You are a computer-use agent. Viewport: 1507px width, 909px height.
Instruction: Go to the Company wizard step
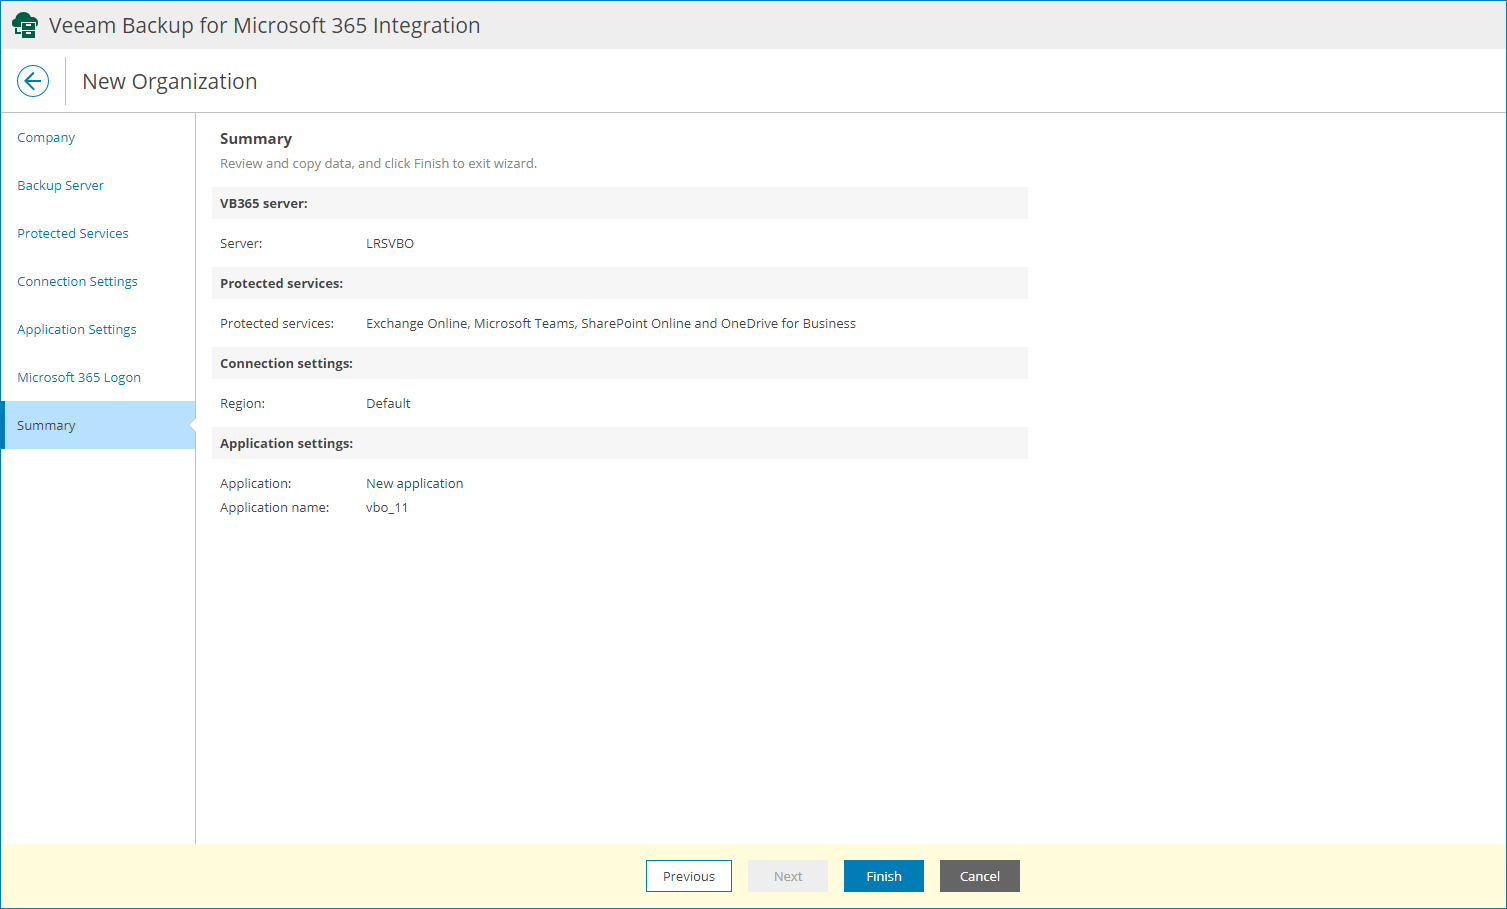[x=46, y=137]
